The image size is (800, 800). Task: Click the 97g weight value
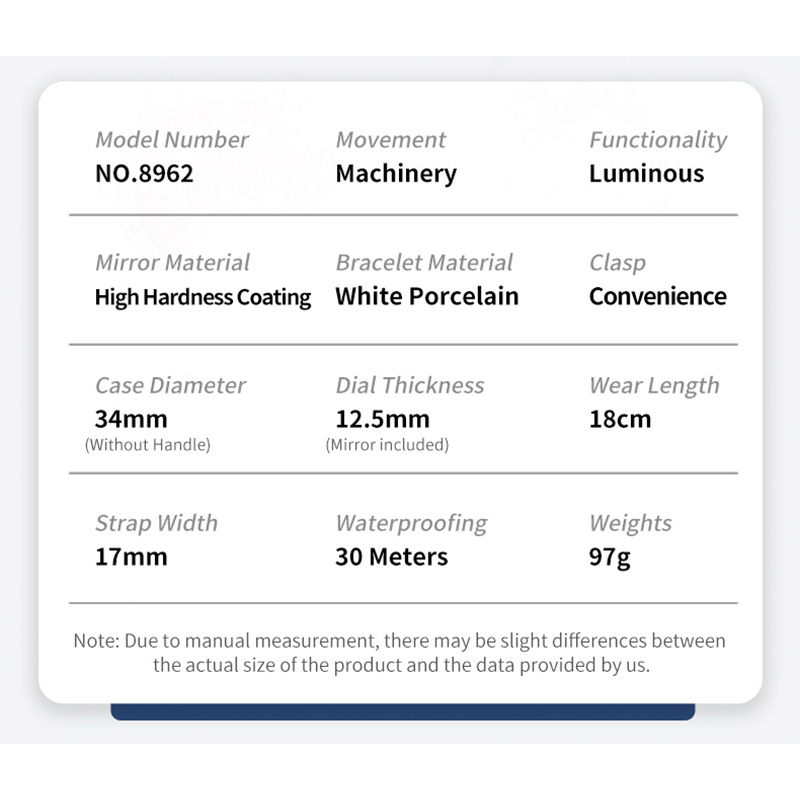point(610,558)
